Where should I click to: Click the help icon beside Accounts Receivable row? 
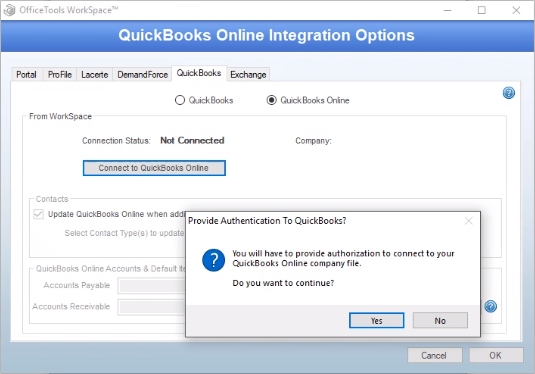[x=491, y=306]
